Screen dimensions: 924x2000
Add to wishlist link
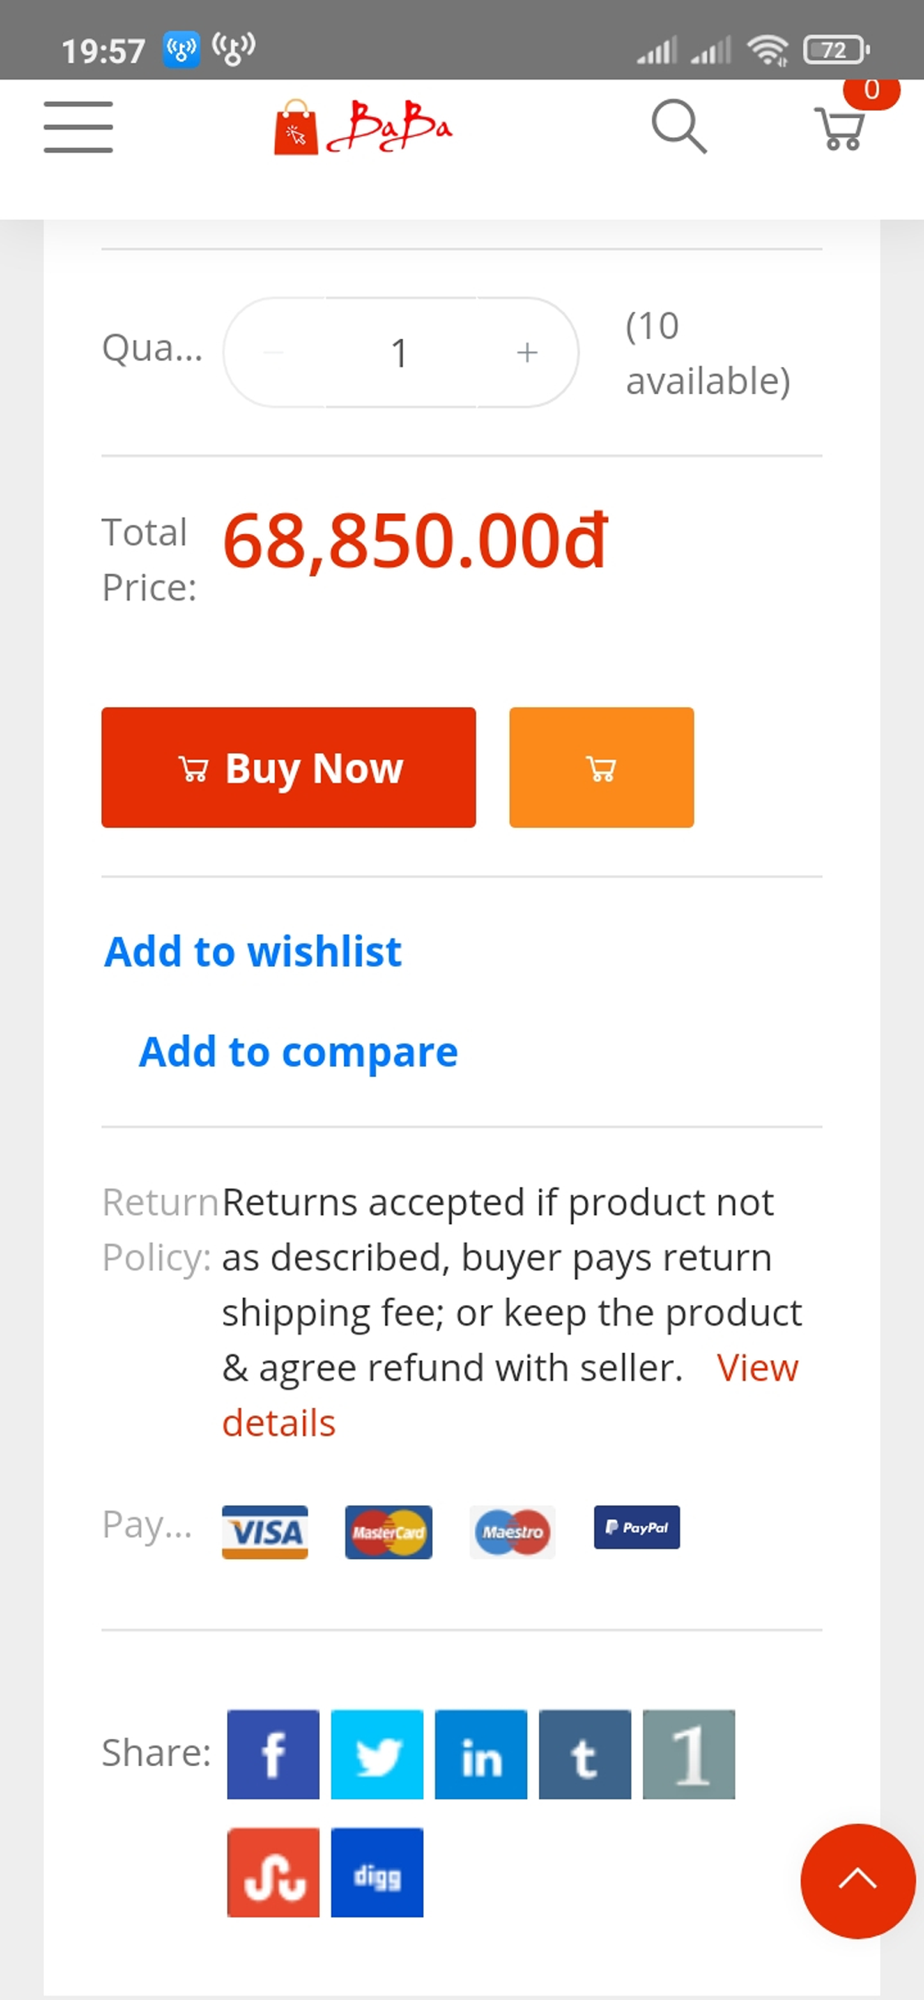(253, 951)
